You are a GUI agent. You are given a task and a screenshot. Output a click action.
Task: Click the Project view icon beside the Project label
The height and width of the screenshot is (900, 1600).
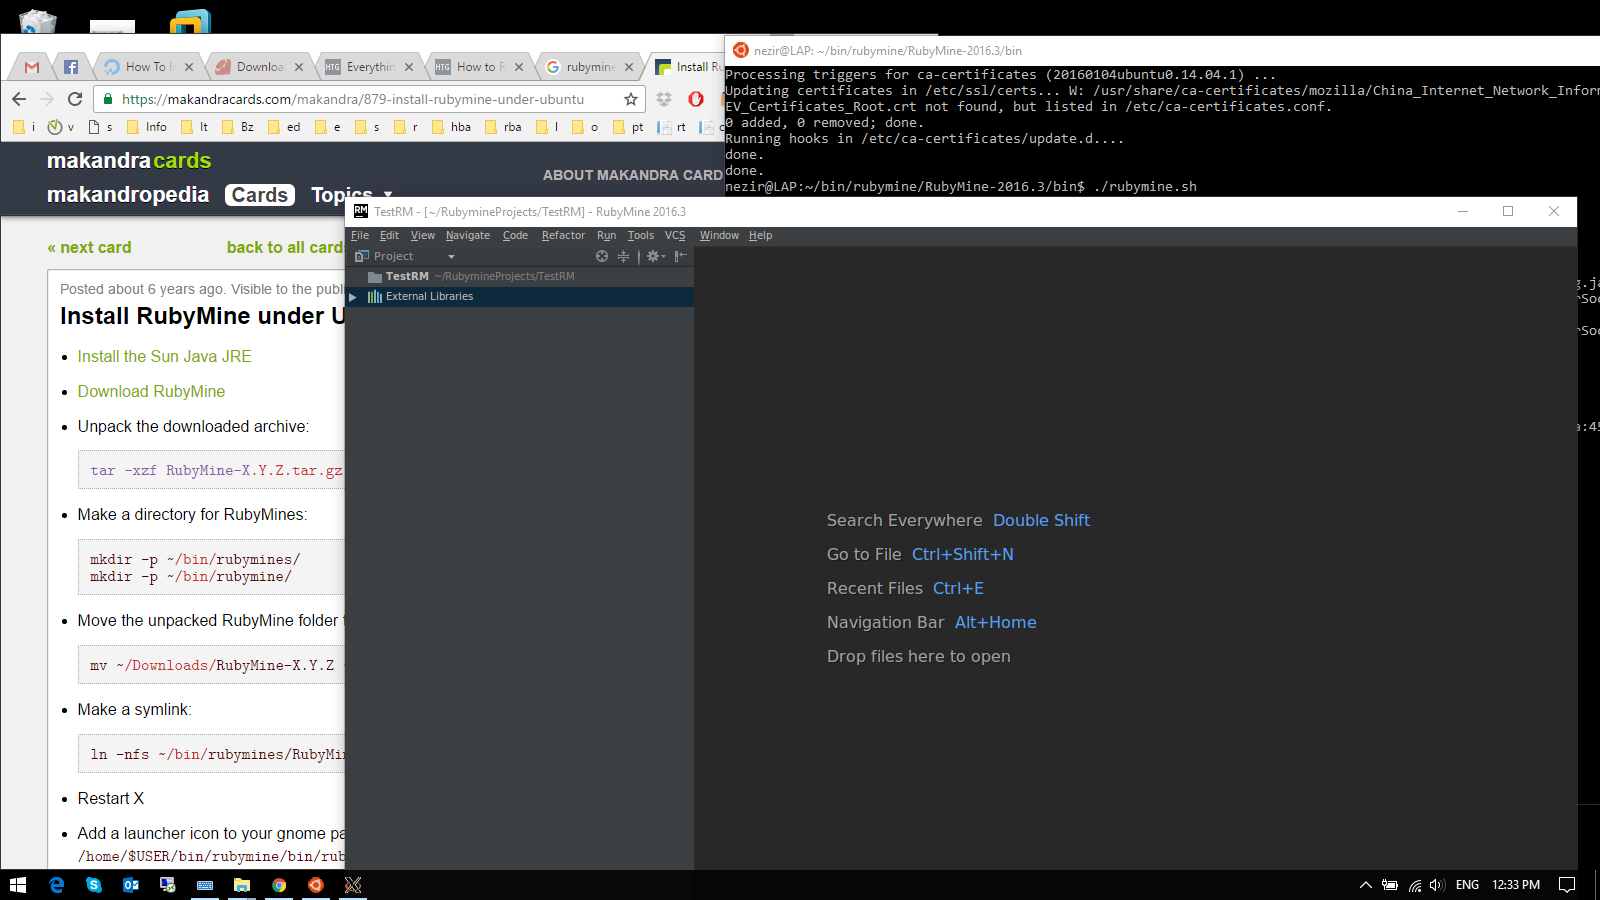361,256
